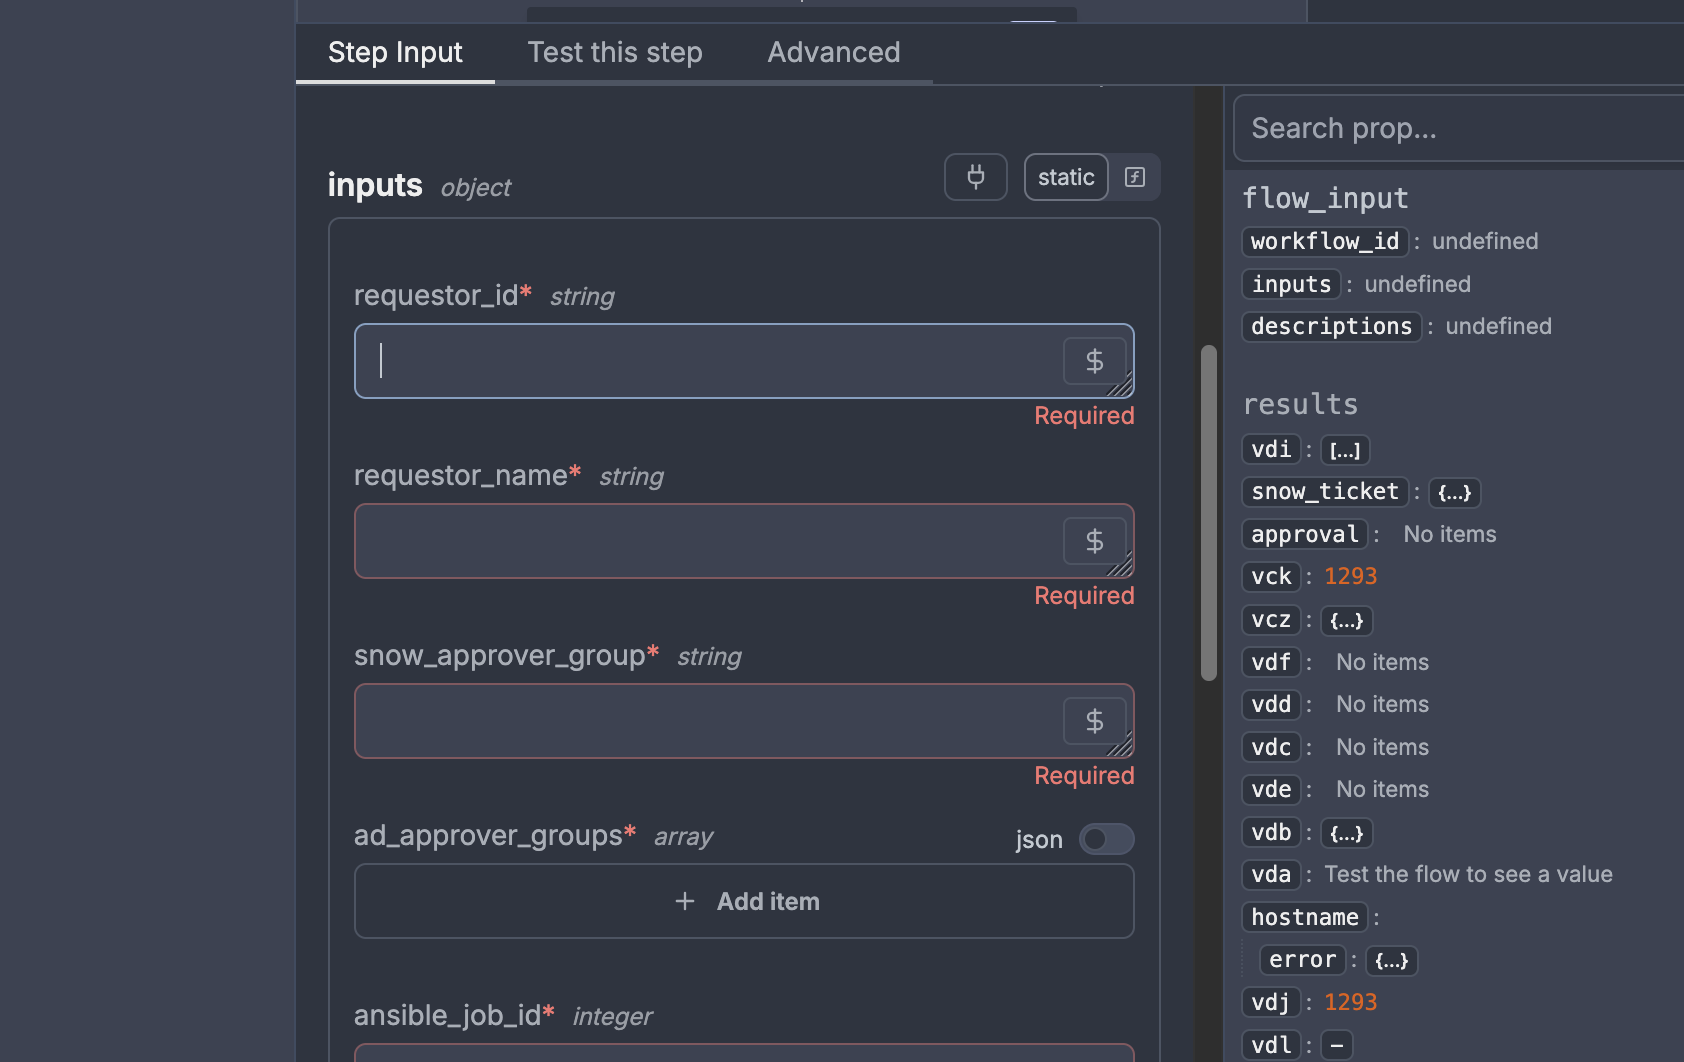The image size is (1684, 1062).
Task: Click dollar icon in requestor_id field
Action: [1094, 361]
